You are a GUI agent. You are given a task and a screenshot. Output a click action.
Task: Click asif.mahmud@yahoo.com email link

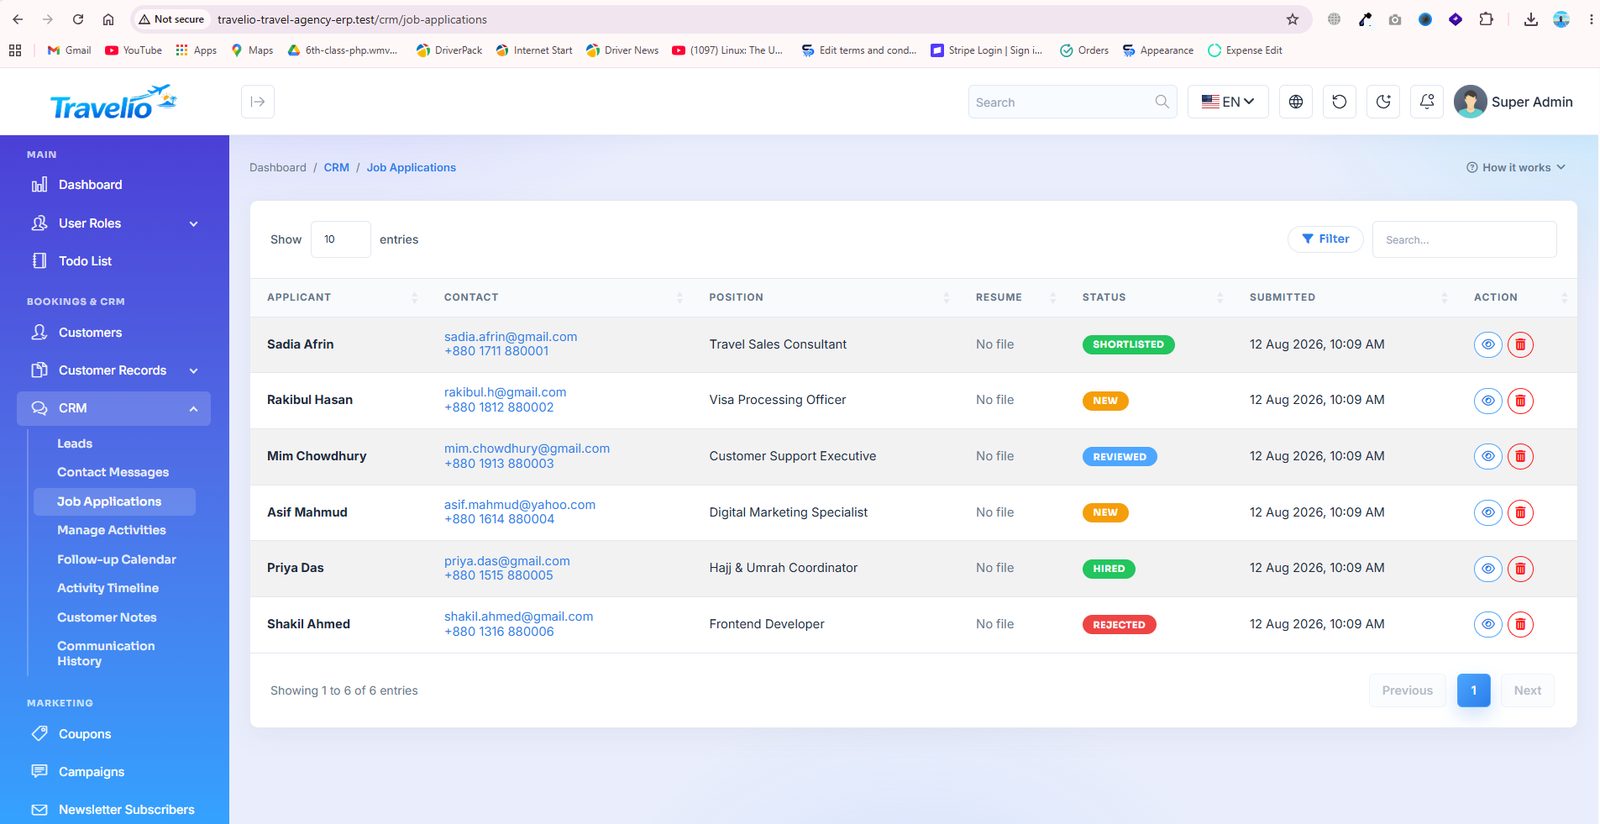click(x=520, y=505)
